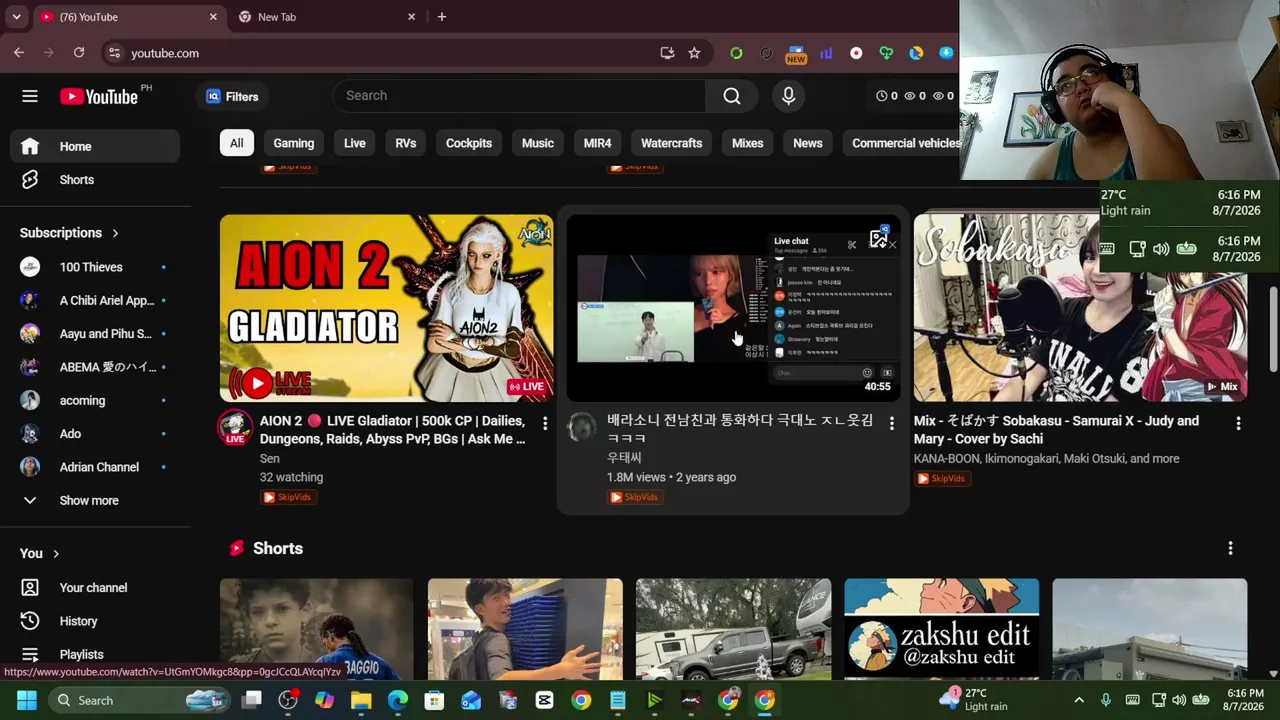Open more options for AION 2 video

coord(545,424)
